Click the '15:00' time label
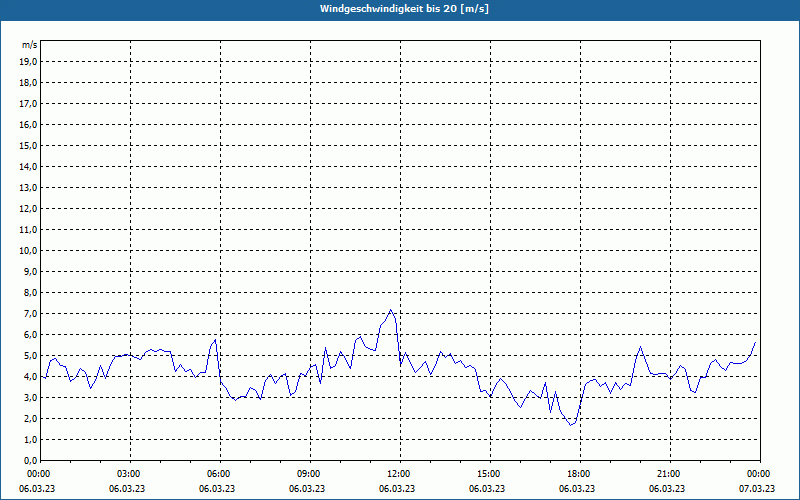The height and width of the screenshot is (500, 800). (x=488, y=474)
